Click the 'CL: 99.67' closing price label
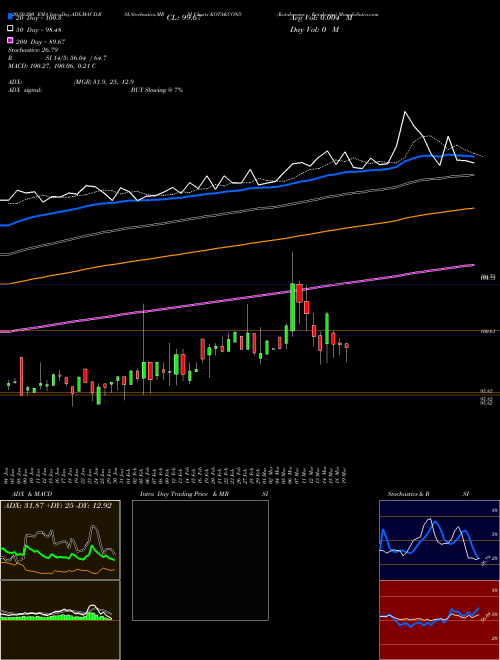The image size is (500, 660). [x=184, y=18]
